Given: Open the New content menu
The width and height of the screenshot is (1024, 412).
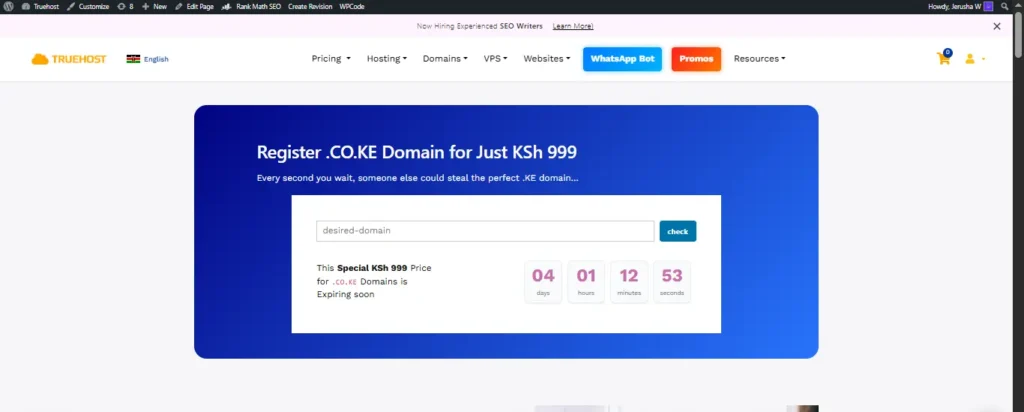Looking at the screenshot, I should 154,7.
